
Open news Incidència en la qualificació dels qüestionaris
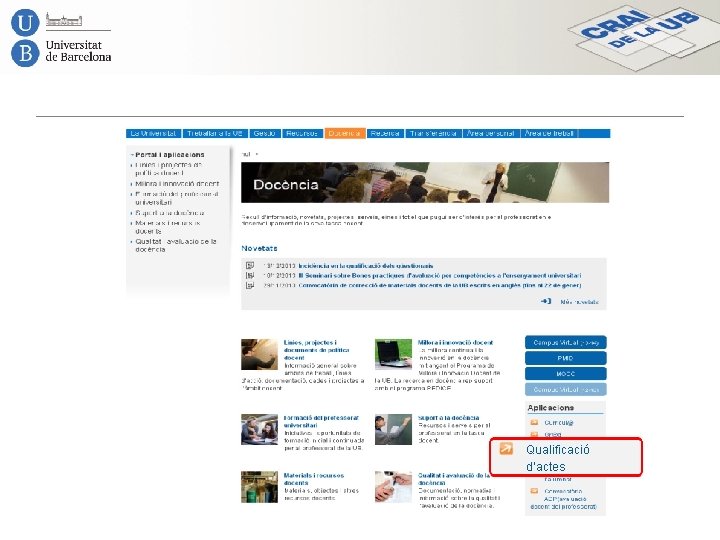pyautogui.click(x=366, y=266)
